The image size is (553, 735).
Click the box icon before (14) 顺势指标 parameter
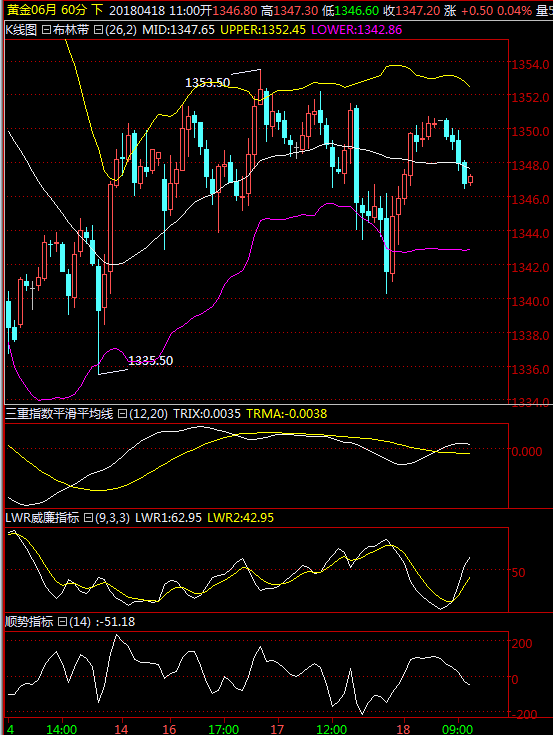62,622
